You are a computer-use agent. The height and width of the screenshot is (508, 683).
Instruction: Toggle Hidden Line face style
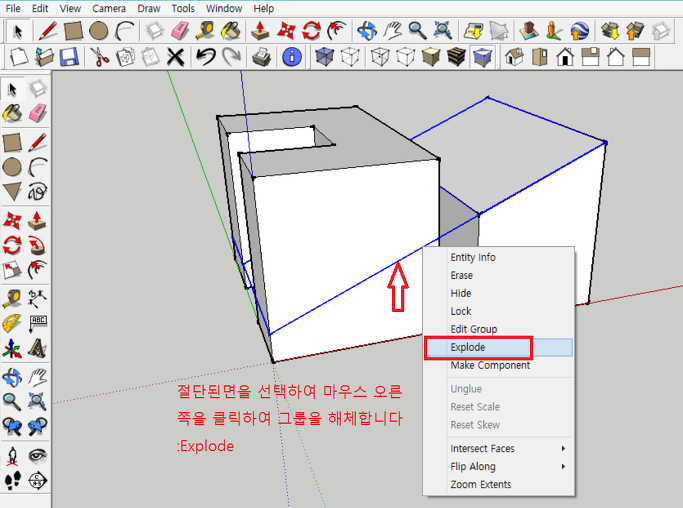[x=406, y=57]
